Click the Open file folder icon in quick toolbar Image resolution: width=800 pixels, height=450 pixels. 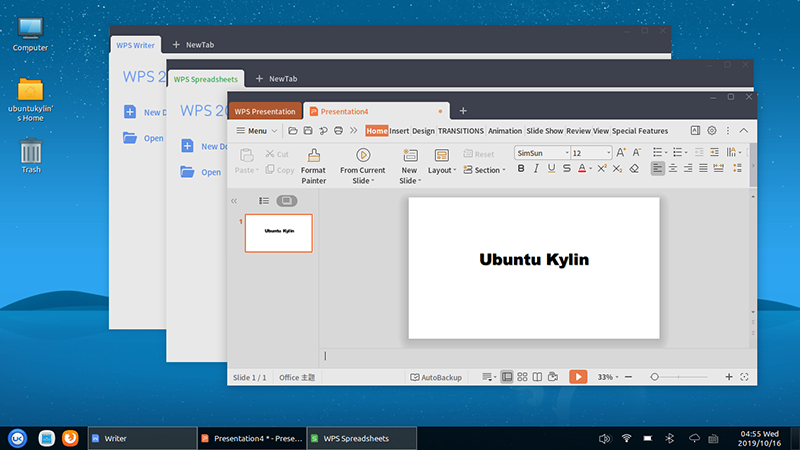(x=293, y=131)
